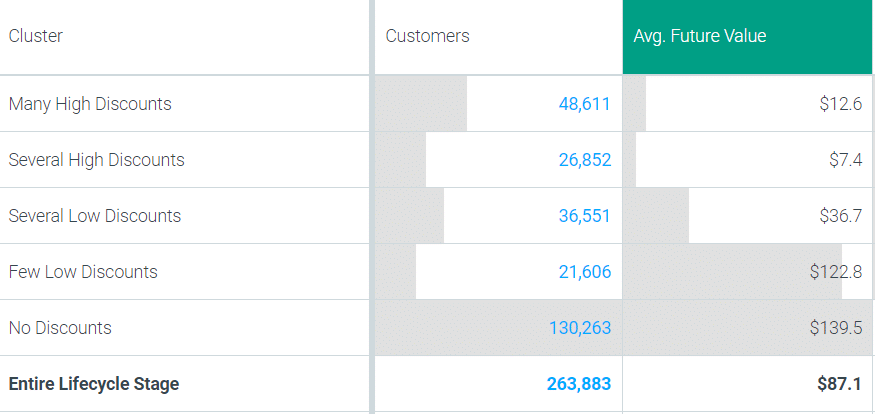
Task: Select the Many High Discounts row
Action: pyautogui.click(x=90, y=104)
